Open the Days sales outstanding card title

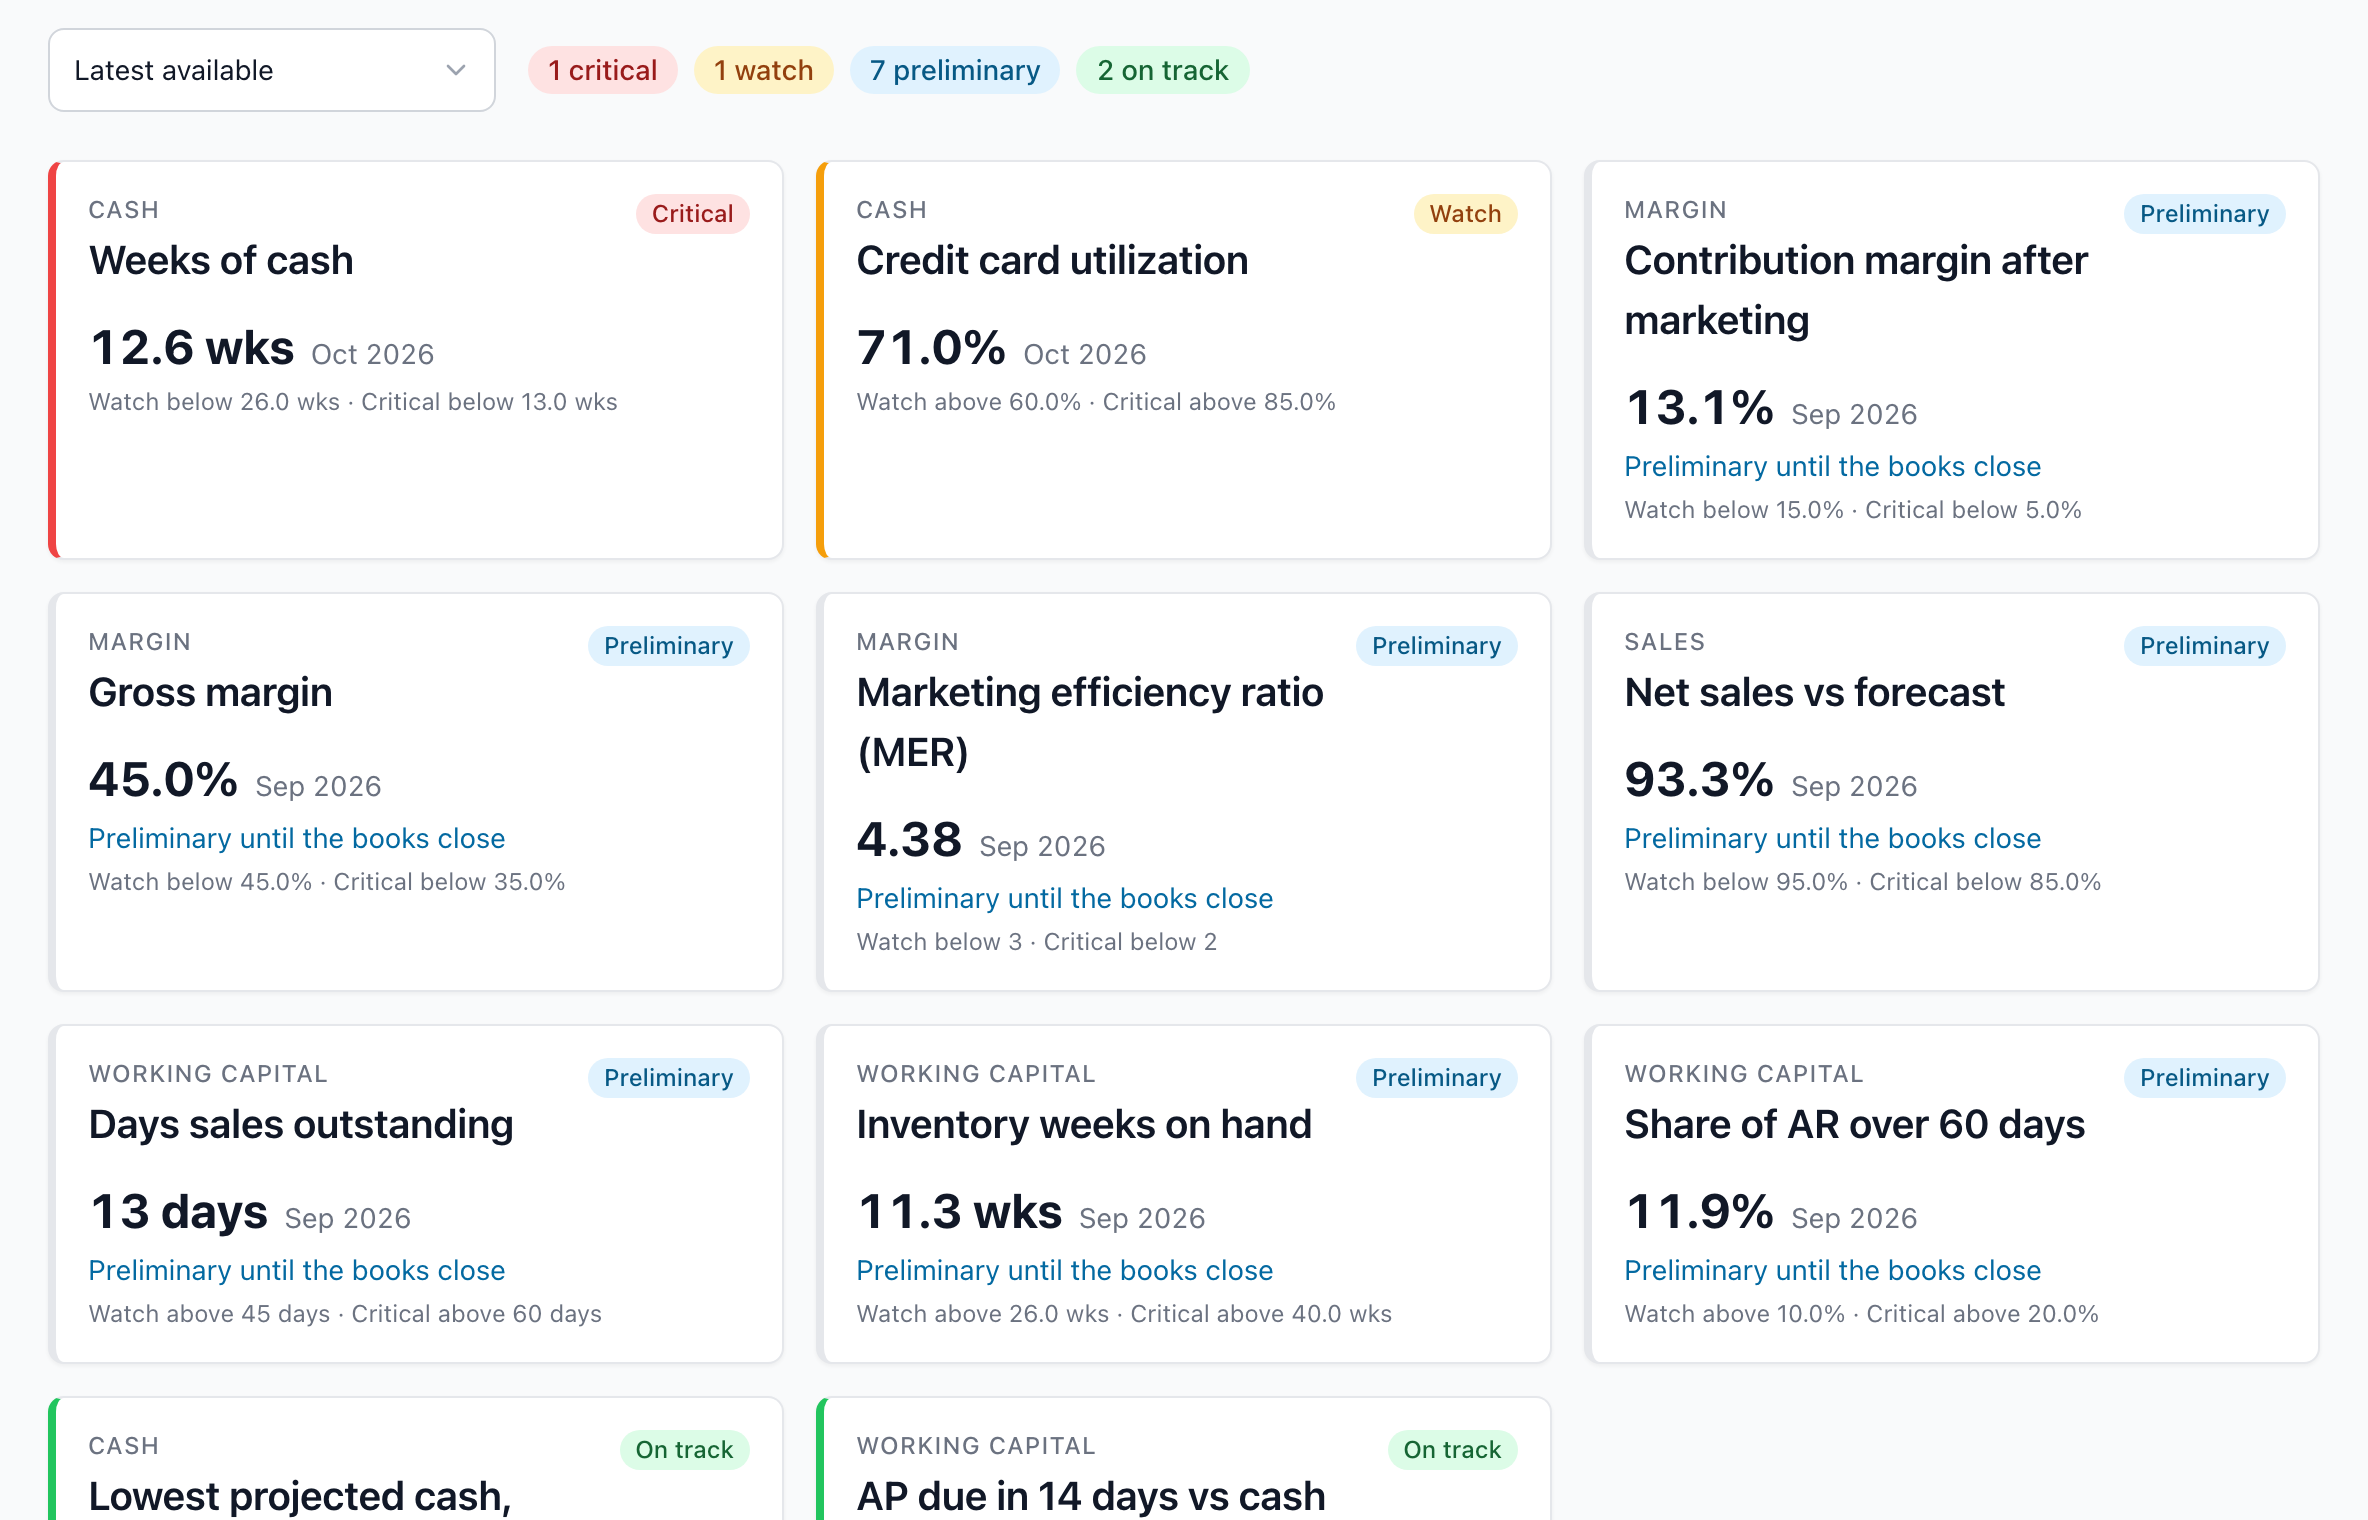(301, 1124)
